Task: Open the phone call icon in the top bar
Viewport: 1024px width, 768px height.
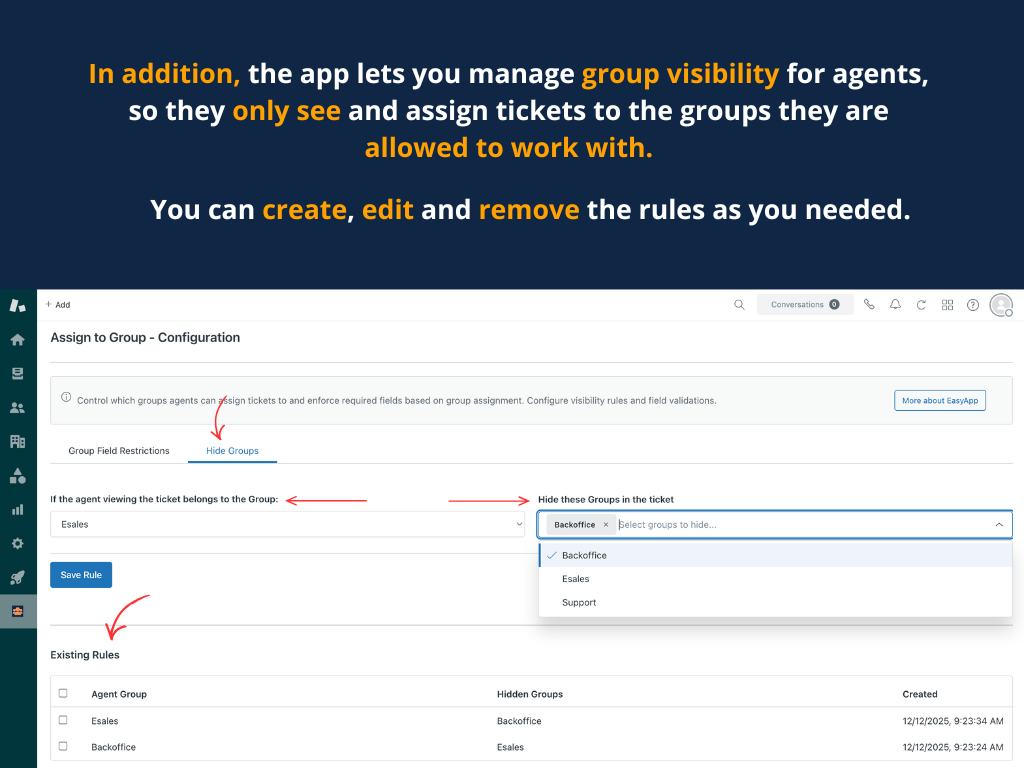Action: coord(869,304)
